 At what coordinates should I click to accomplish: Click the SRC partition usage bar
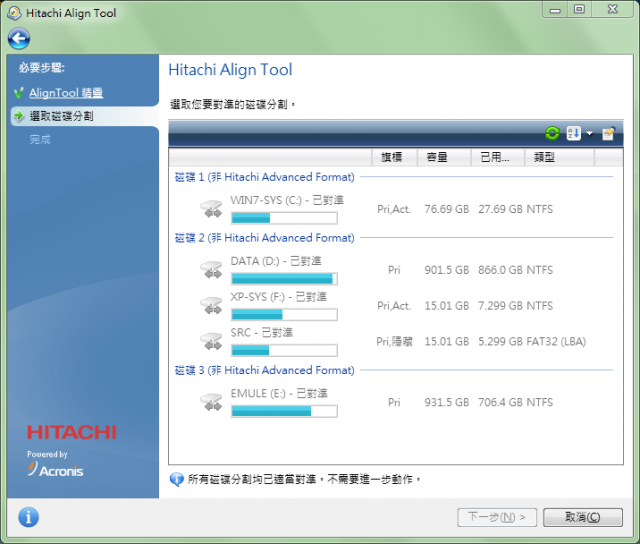[x=284, y=350]
